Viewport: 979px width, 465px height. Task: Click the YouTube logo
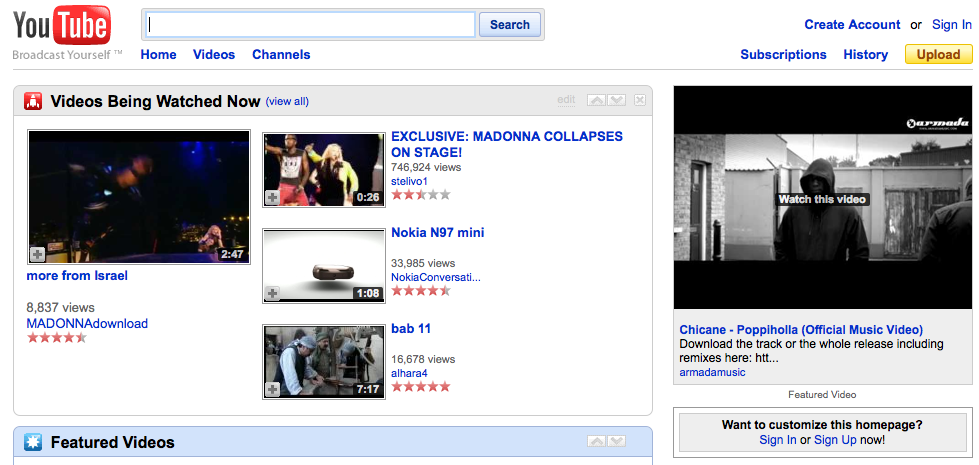coord(62,26)
